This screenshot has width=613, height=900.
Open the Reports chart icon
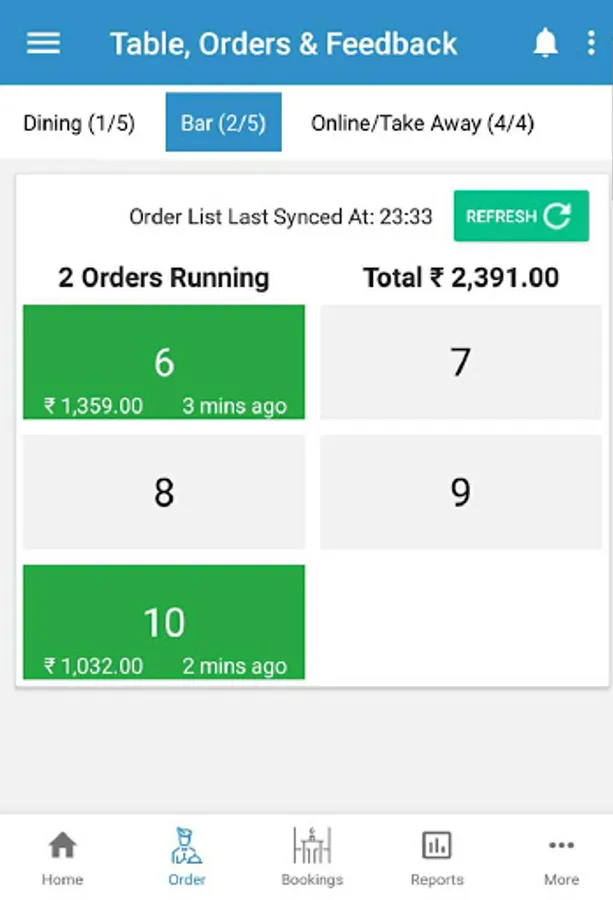pos(437,845)
